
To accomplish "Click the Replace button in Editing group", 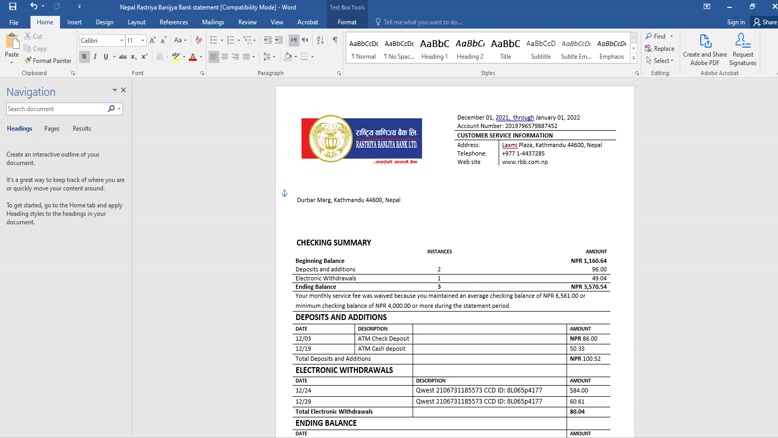I will point(660,48).
